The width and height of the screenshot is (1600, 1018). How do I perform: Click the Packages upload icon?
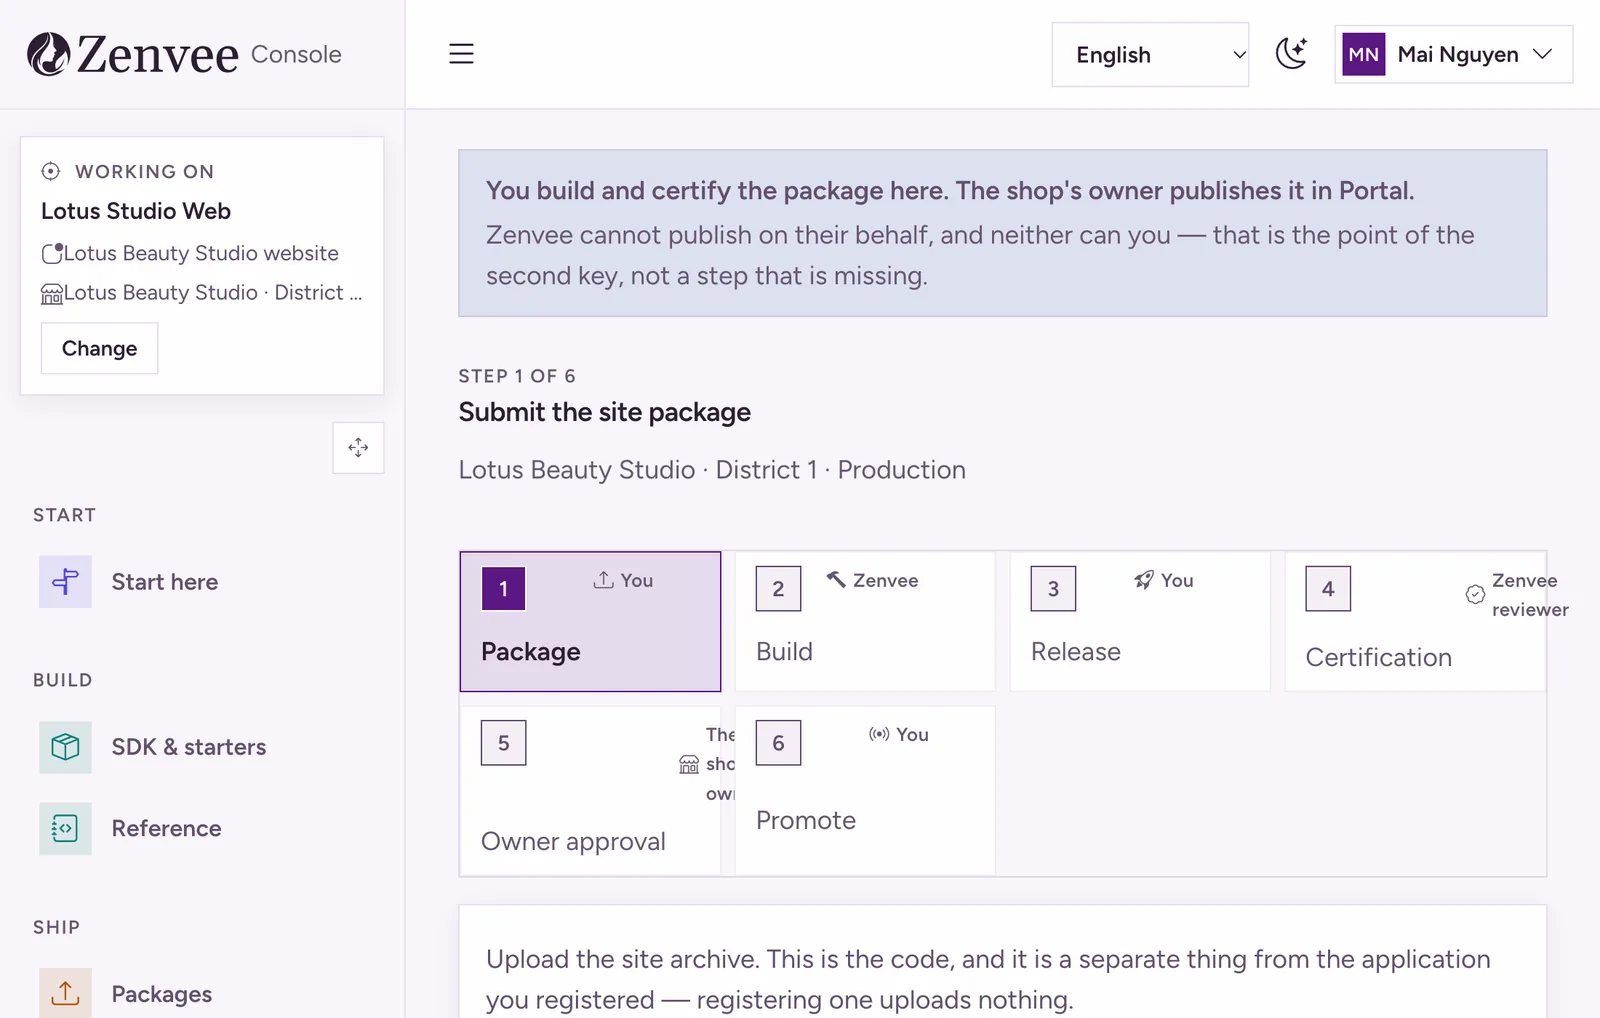pyautogui.click(x=65, y=993)
